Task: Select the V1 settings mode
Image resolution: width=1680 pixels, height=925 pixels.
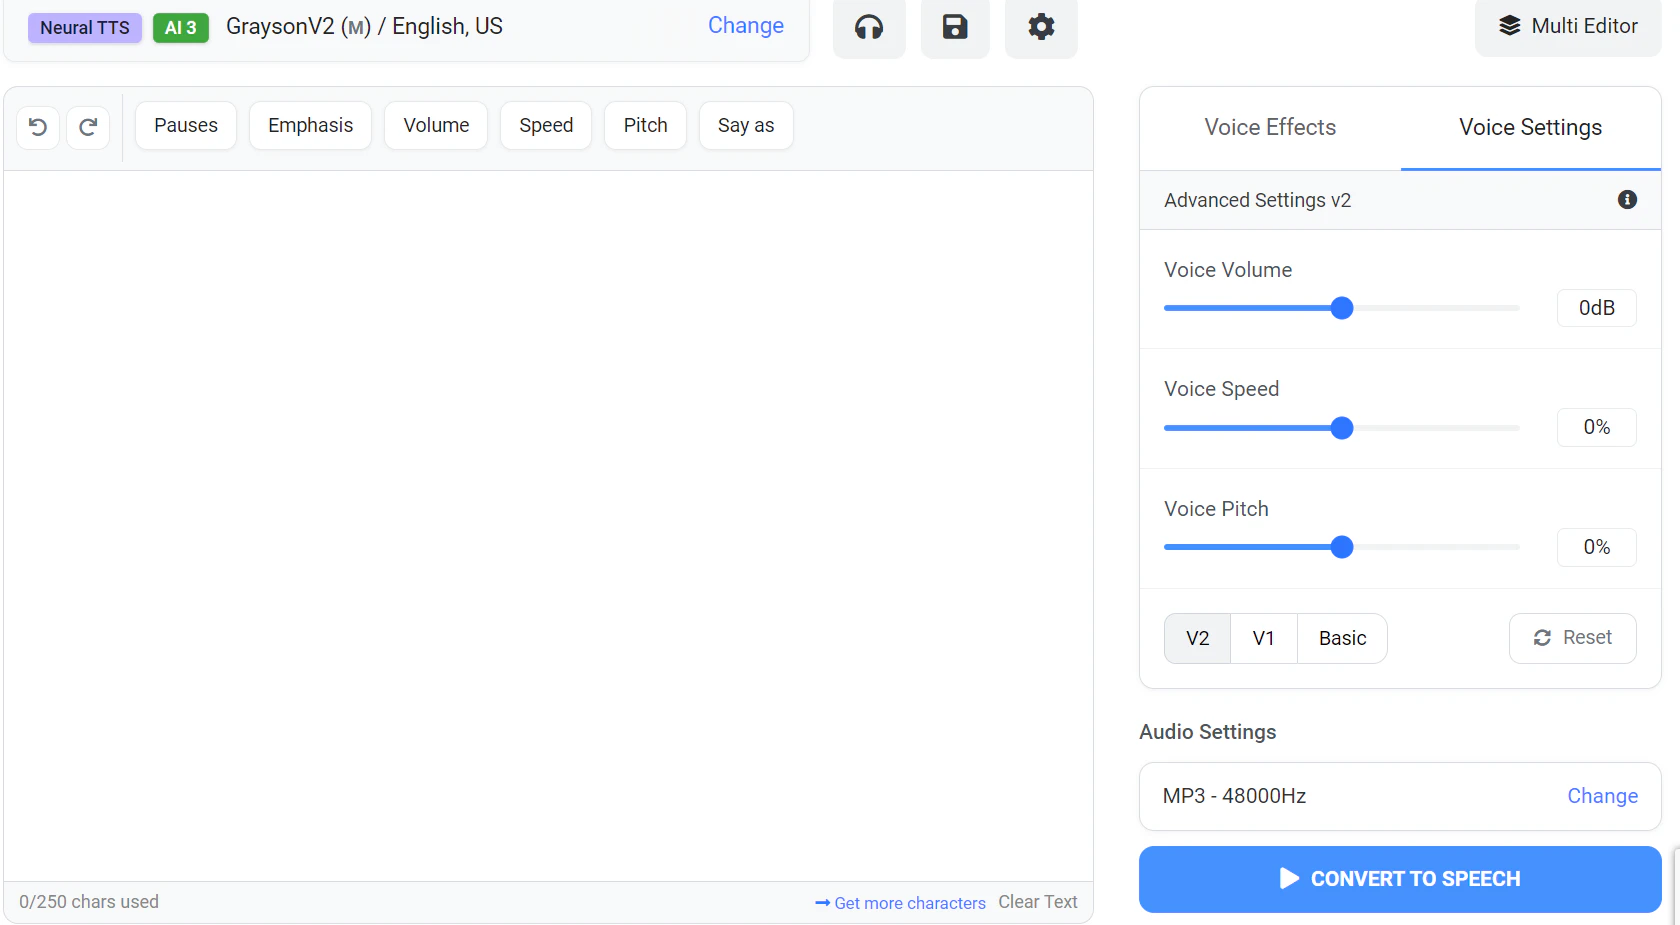Action: point(1263,638)
